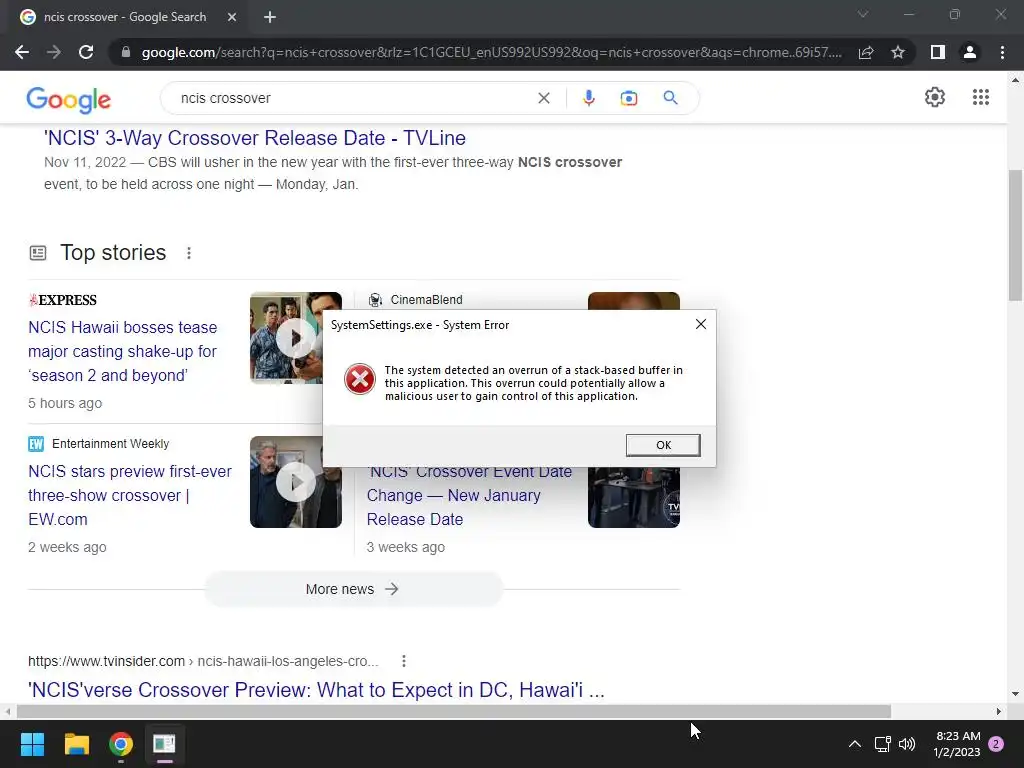Click the Top stories heading

(x=113, y=253)
